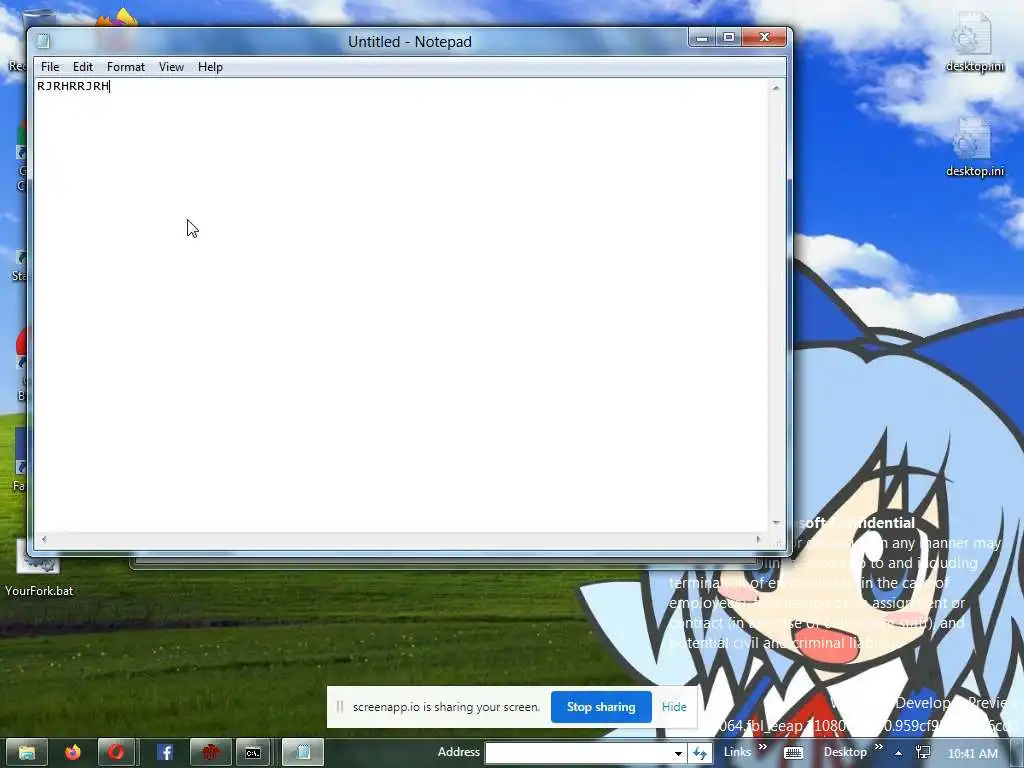Open the on-screen keyboard tray icon
1024x768 pixels.
[x=793, y=753]
